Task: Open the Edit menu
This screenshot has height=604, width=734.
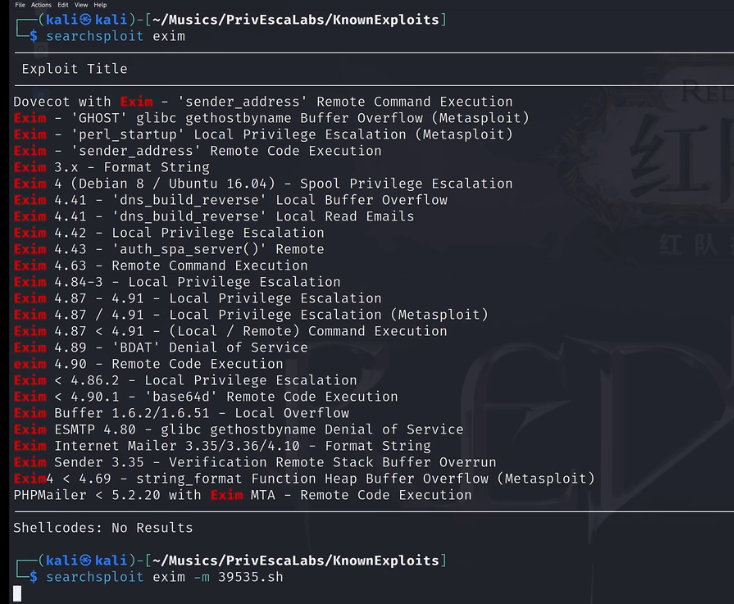Action: click(x=63, y=5)
